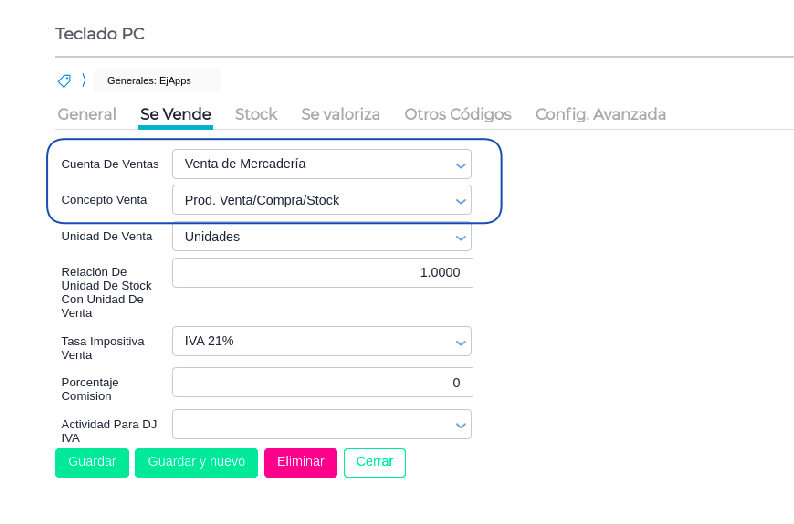Image resolution: width=794 pixels, height=524 pixels.
Task: Select the Generales: EjApps tag chip
Action: tap(148, 81)
